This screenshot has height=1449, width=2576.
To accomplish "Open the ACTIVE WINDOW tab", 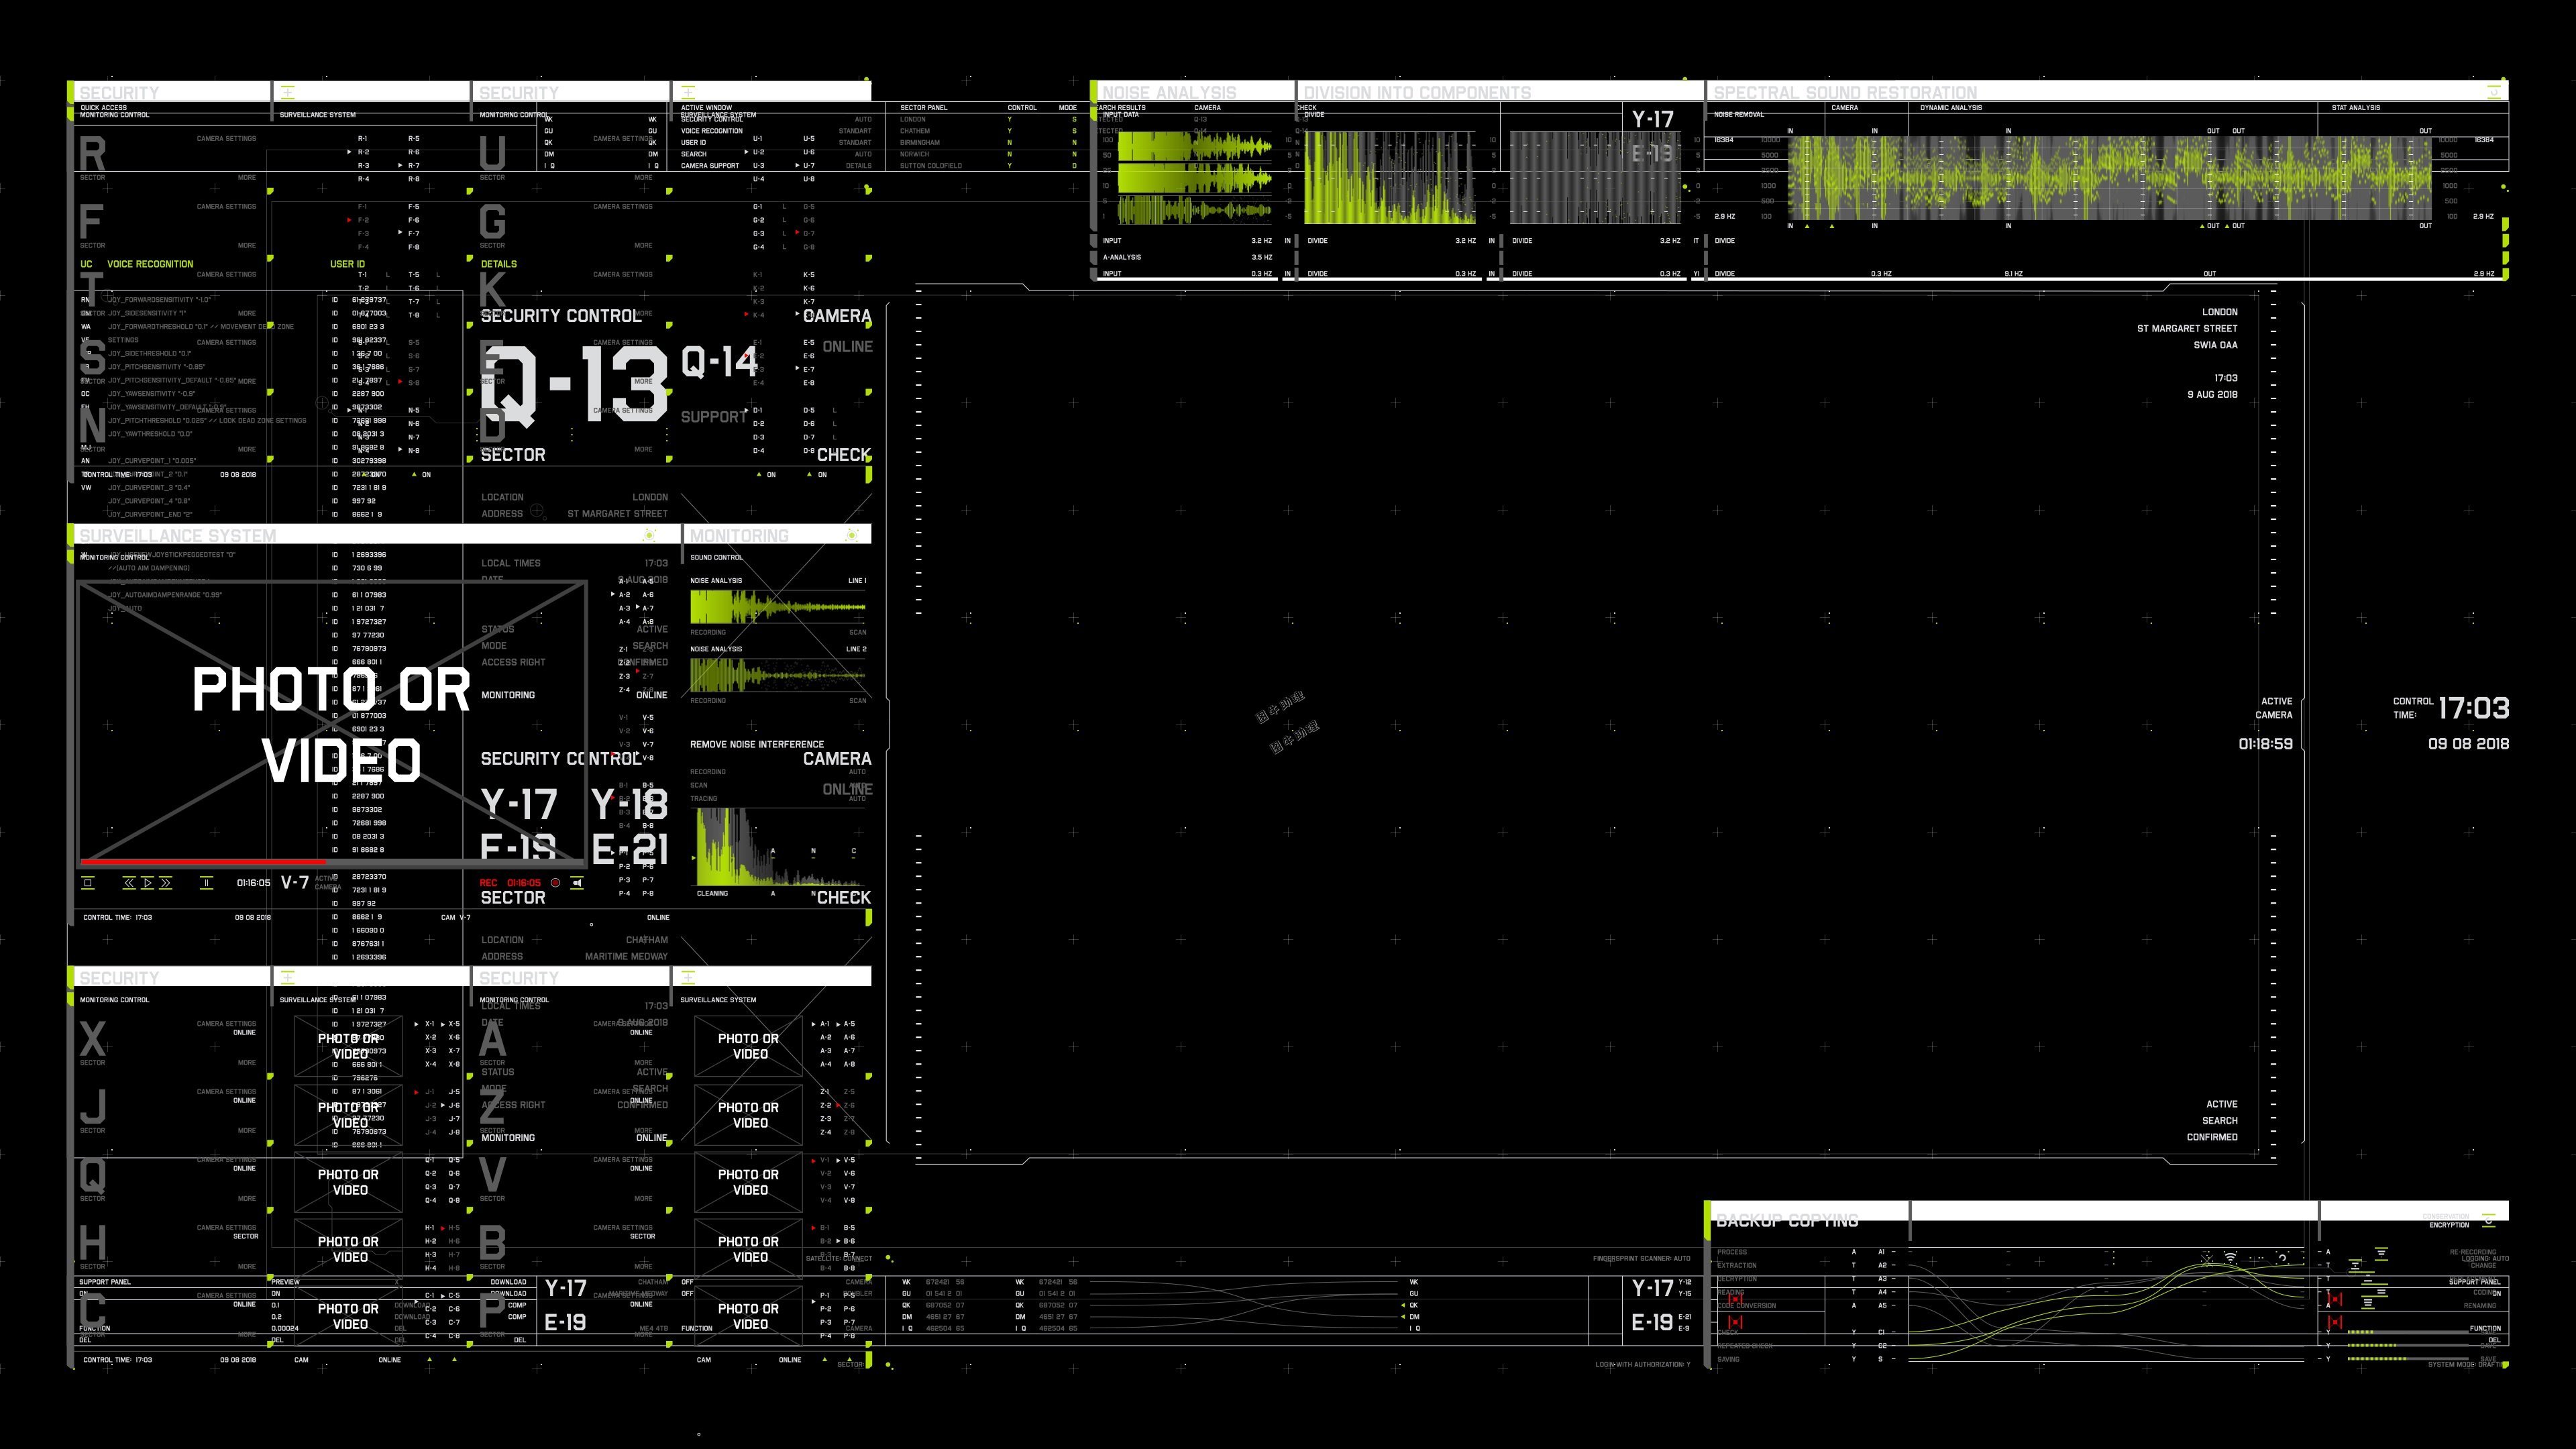I will pyautogui.click(x=706, y=108).
